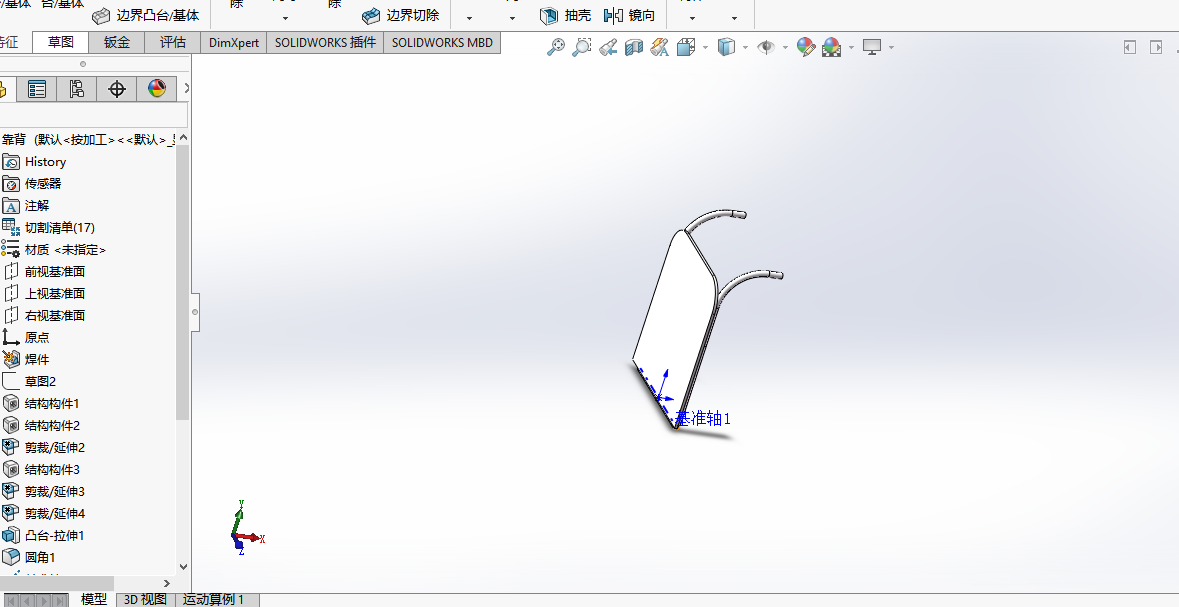Image resolution: width=1179 pixels, height=607 pixels.
Task: Select History in the feature tree
Action: (x=34, y=162)
